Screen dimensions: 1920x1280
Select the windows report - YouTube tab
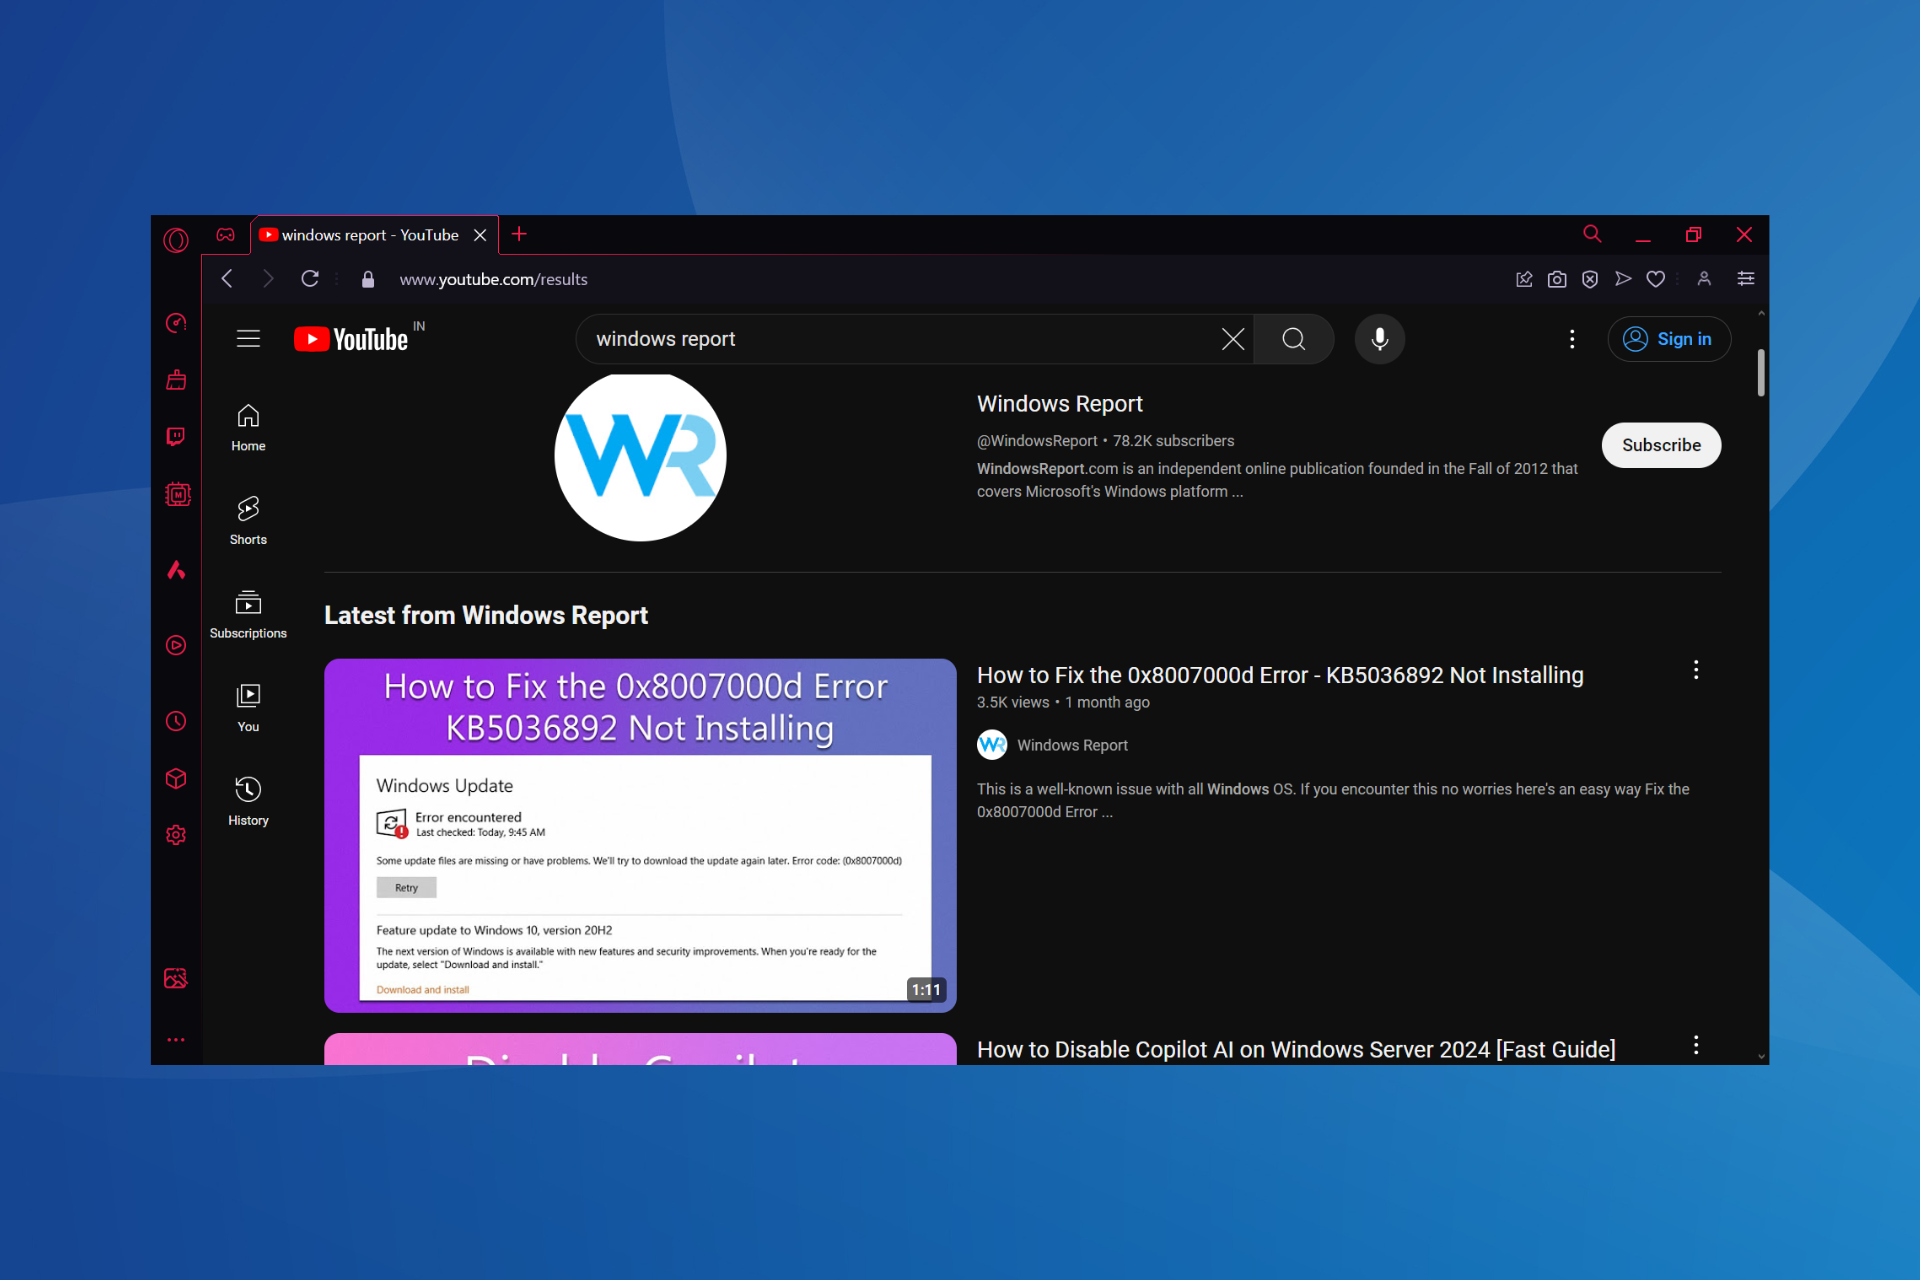click(373, 235)
